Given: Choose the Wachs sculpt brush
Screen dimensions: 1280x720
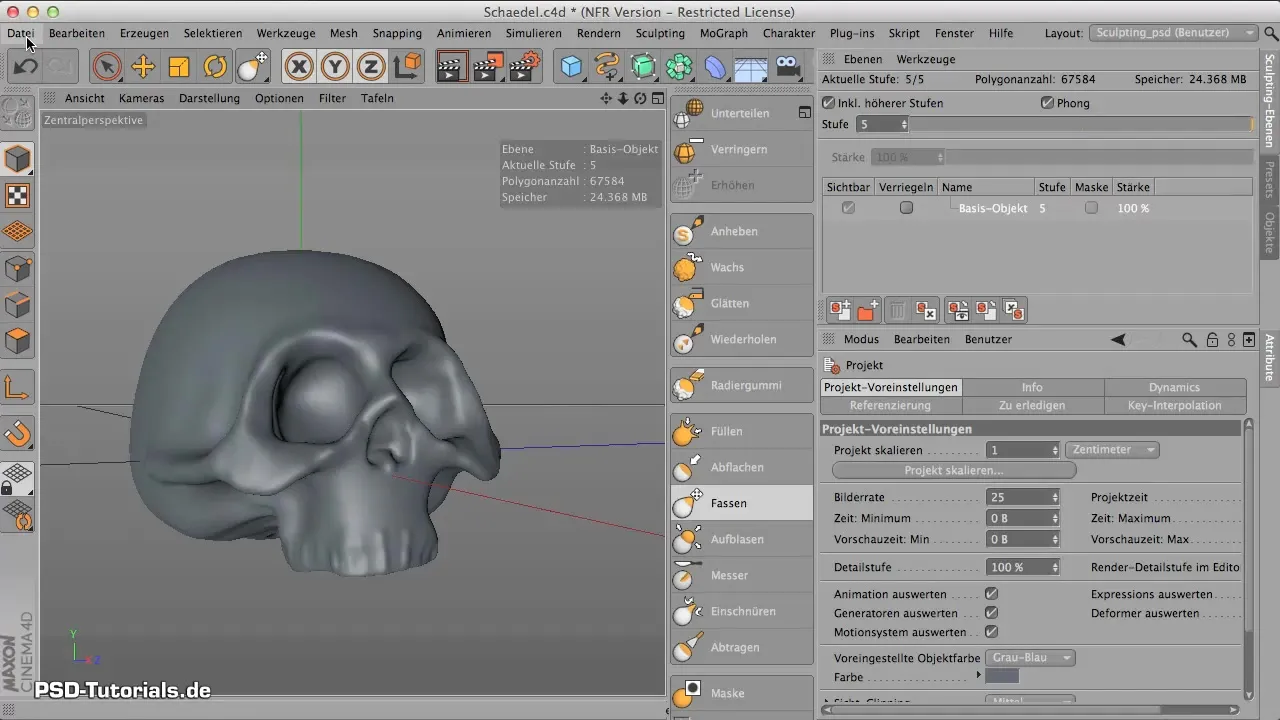Looking at the screenshot, I should click(741, 268).
